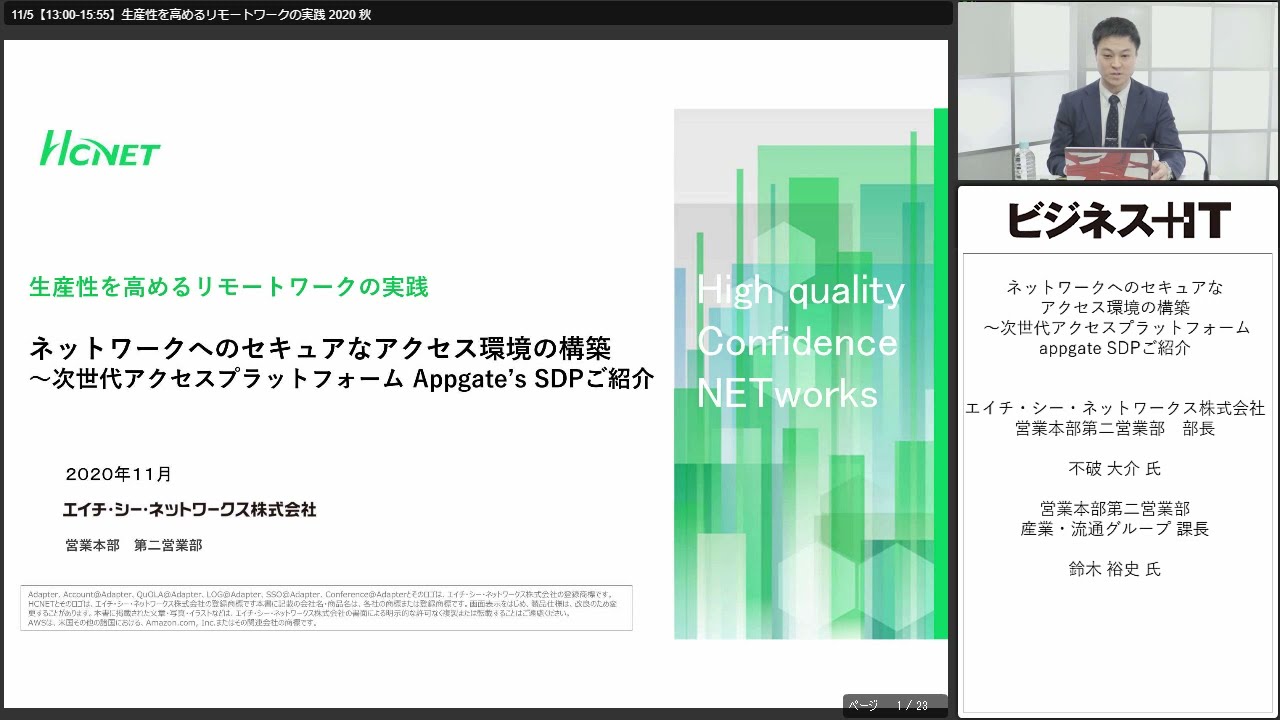Click the date 2020年11月 on the slide
Image resolution: width=1280 pixels, height=720 pixels.
pyautogui.click(x=119, y=474)
